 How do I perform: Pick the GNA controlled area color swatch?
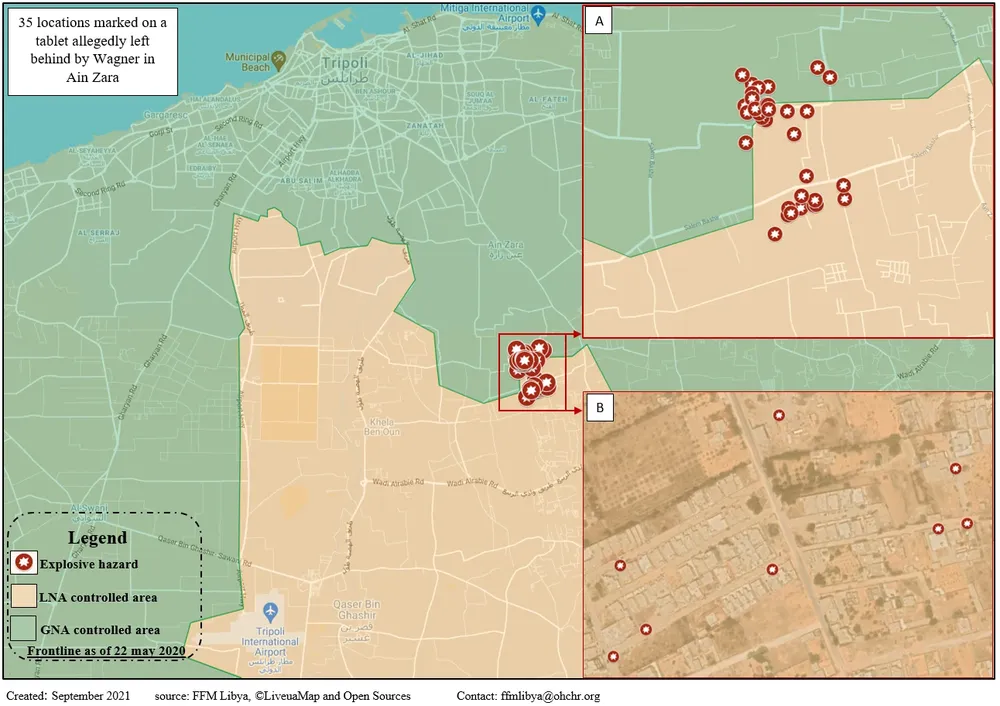click(x=24, y=630)
